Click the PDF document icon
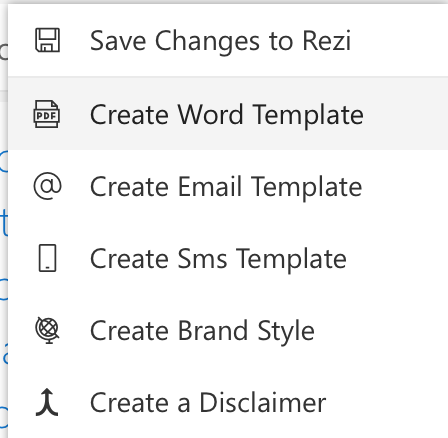448x438 pixels. coord(47,114)
